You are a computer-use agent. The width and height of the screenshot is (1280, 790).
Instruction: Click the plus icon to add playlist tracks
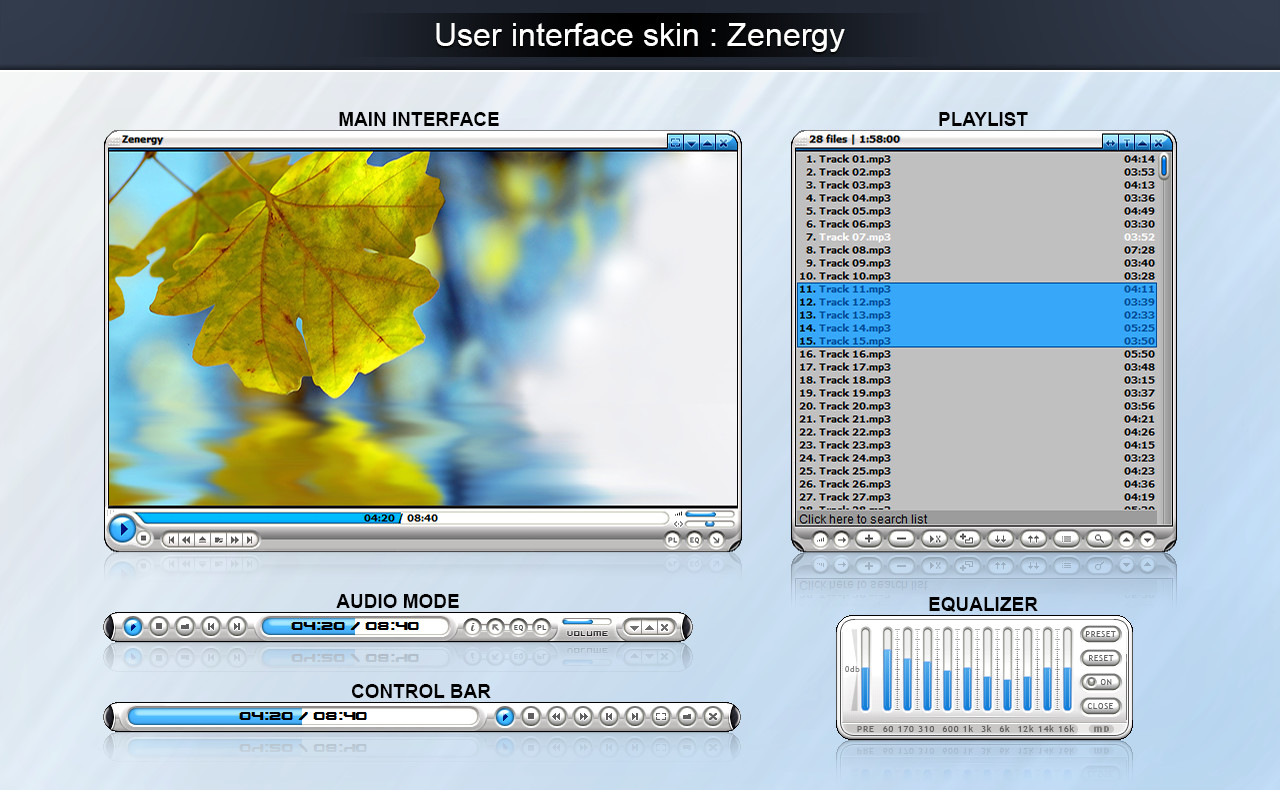[868, 538]
